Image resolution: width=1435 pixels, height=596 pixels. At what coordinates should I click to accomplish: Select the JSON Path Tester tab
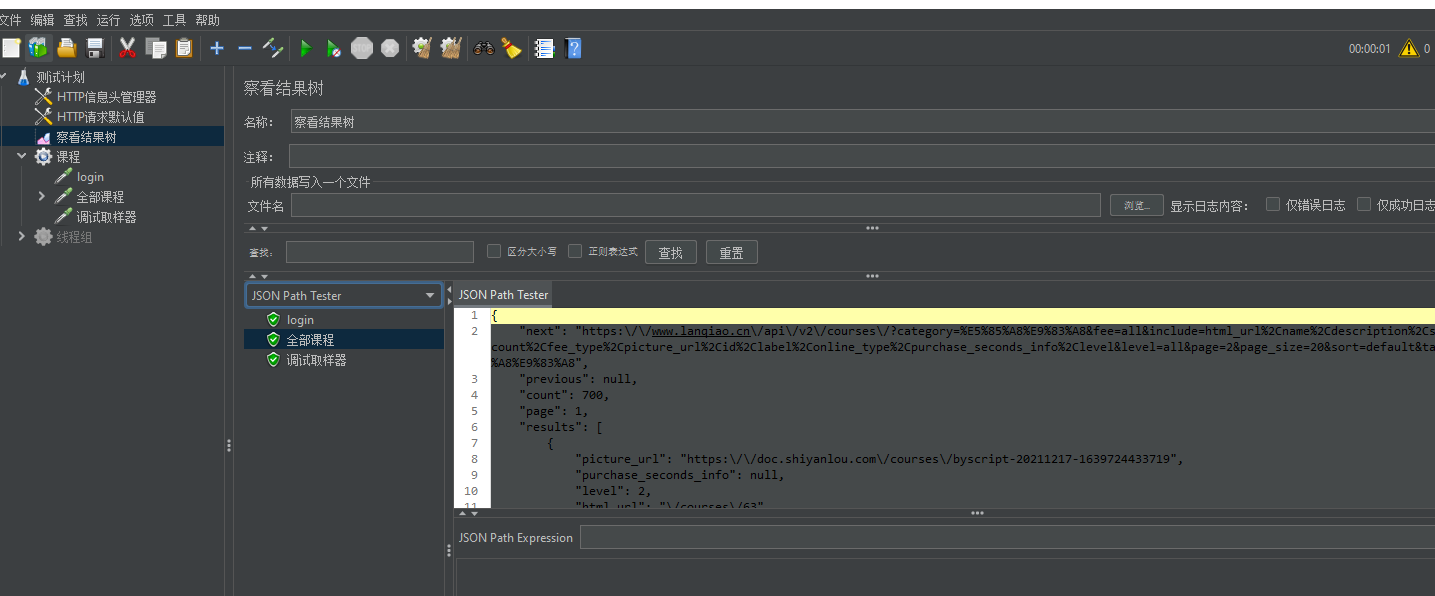pyautogui.click(x=503, y=295)
